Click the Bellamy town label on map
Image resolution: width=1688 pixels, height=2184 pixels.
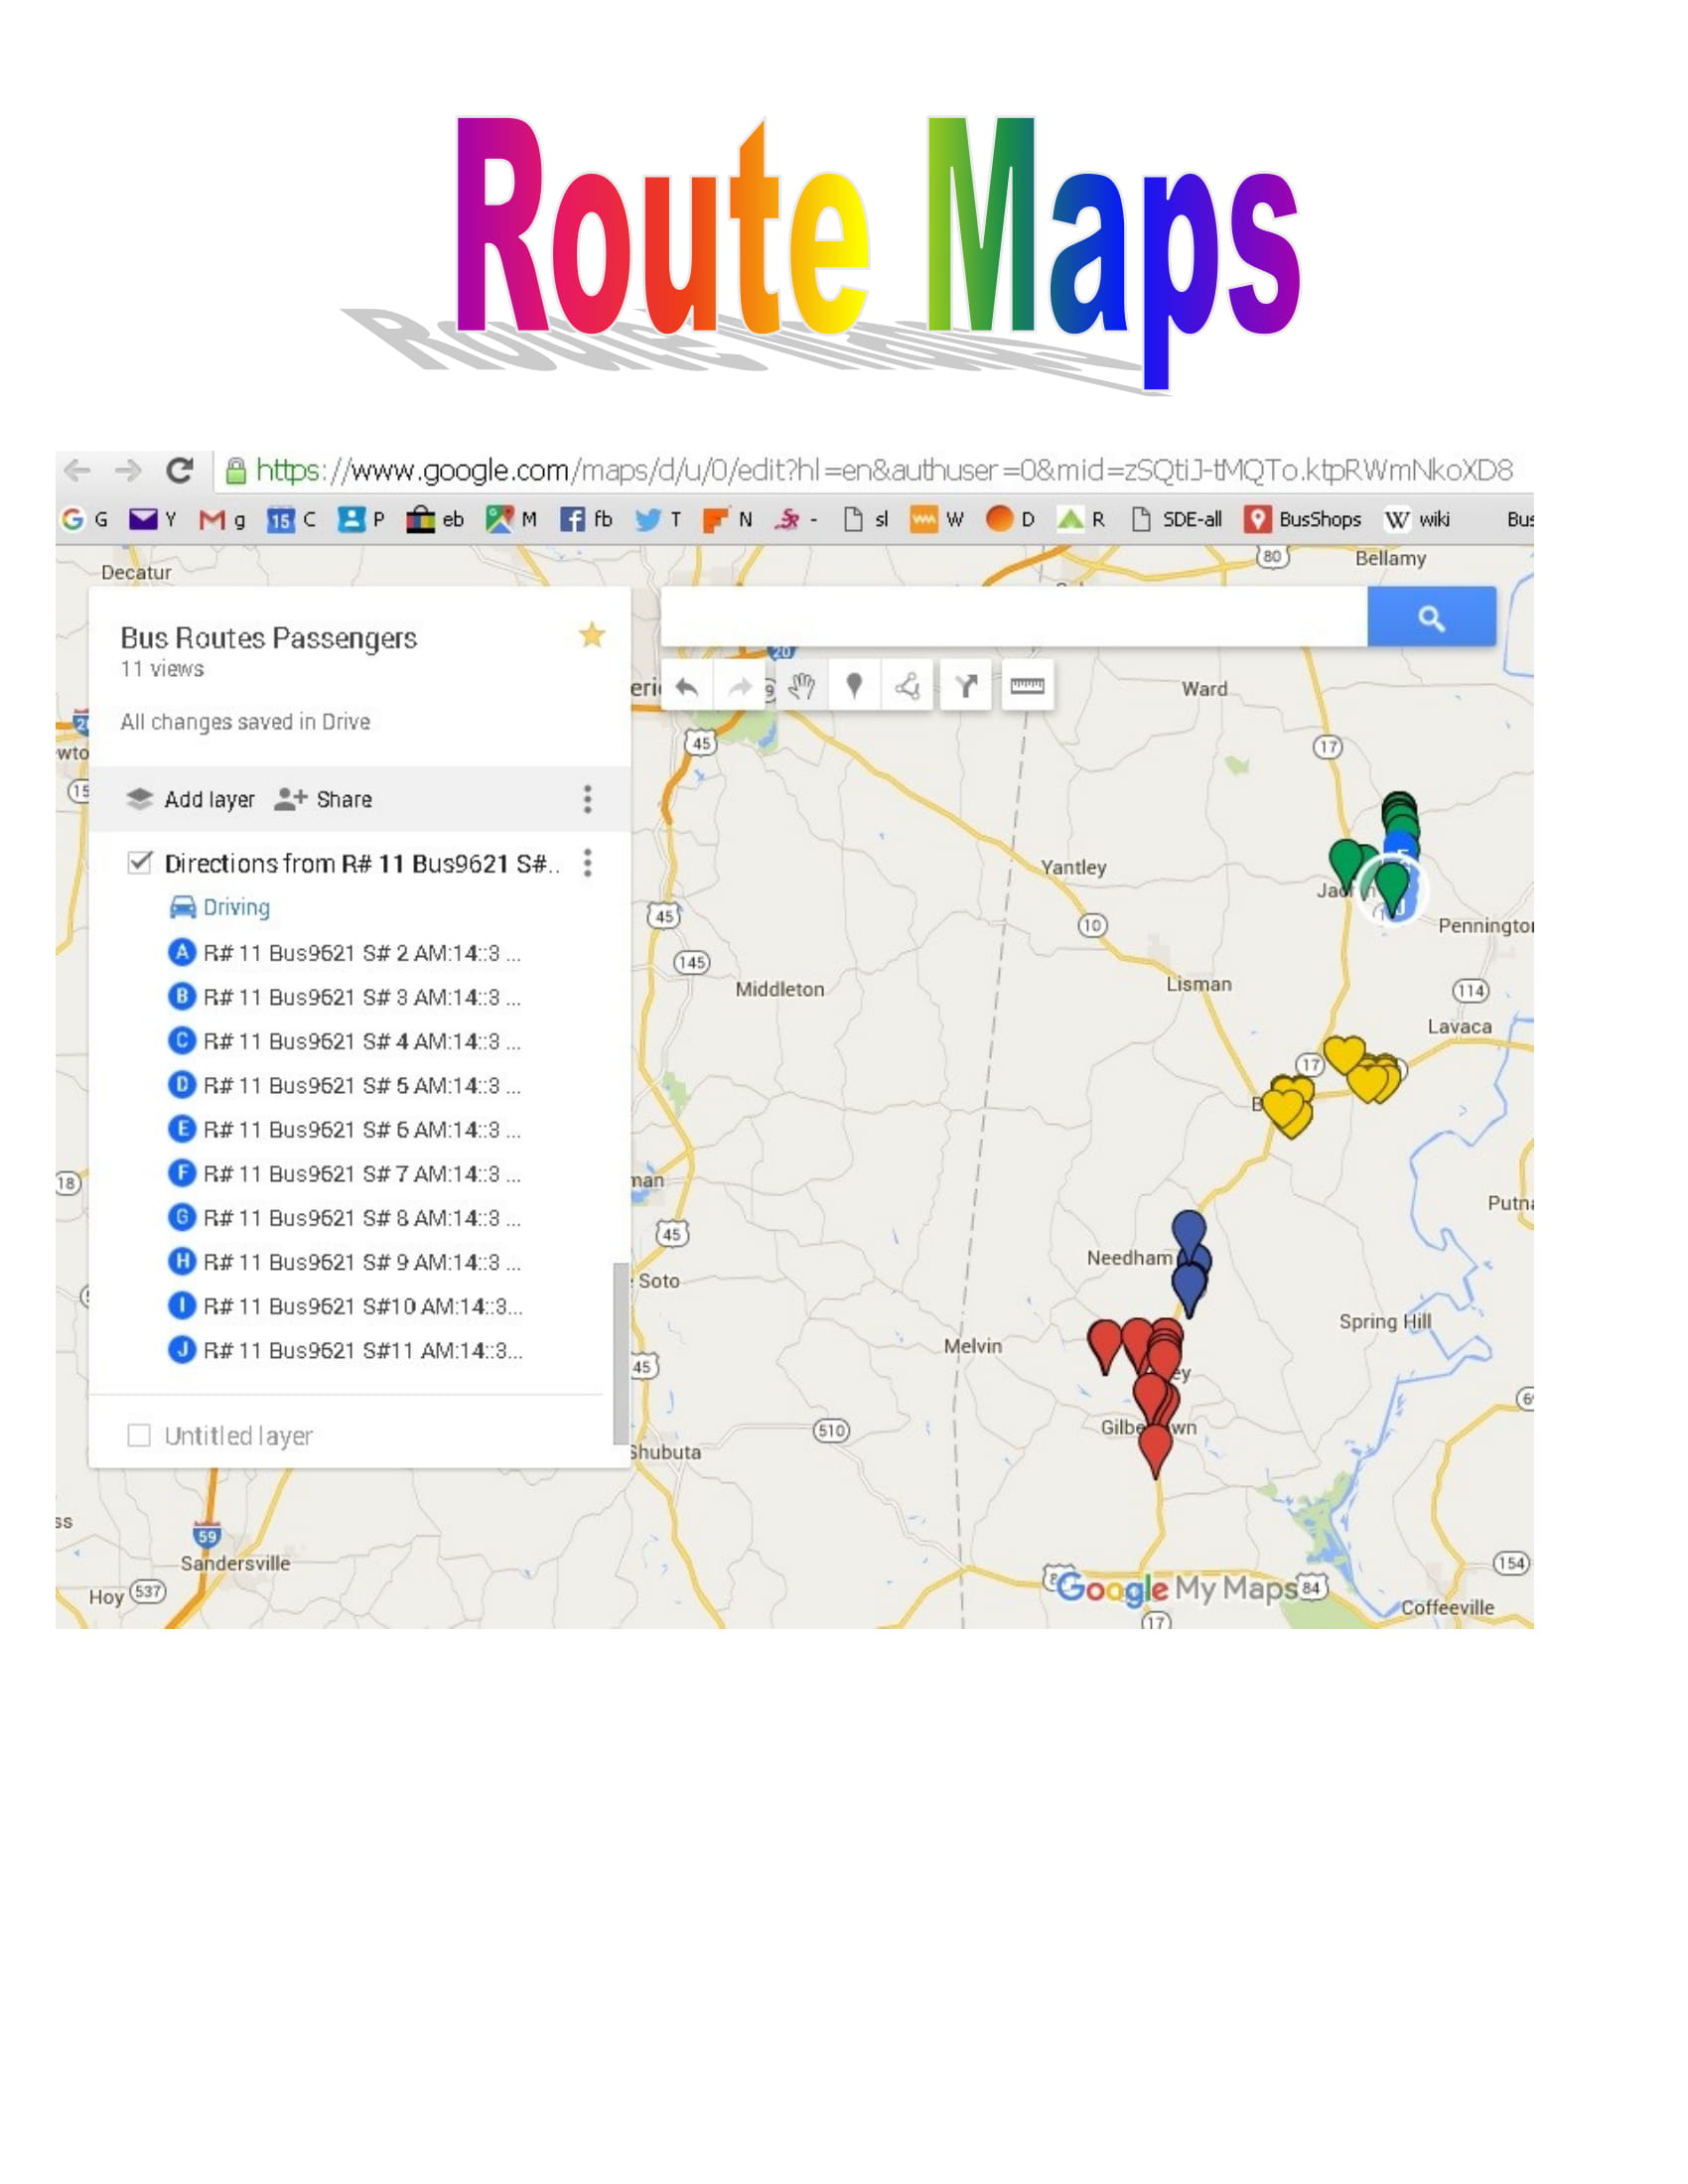click(x=1390, y=558)
